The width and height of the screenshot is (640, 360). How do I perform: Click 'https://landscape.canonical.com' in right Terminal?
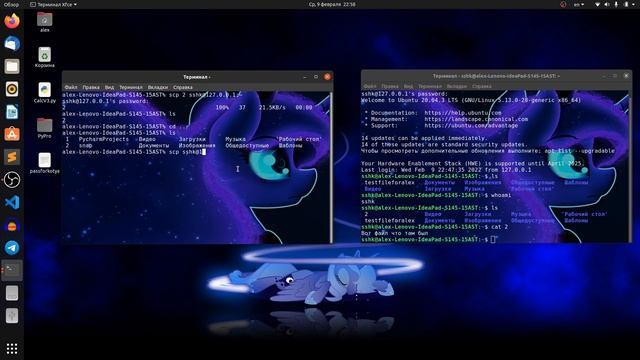(x=476, y=119)
